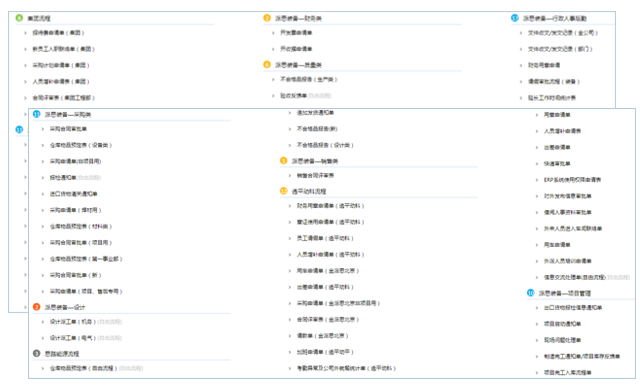Screen dimensions: 640x387
Task: Click the blue badge beside 派思装备—采购类
Action: pos(36,114)
